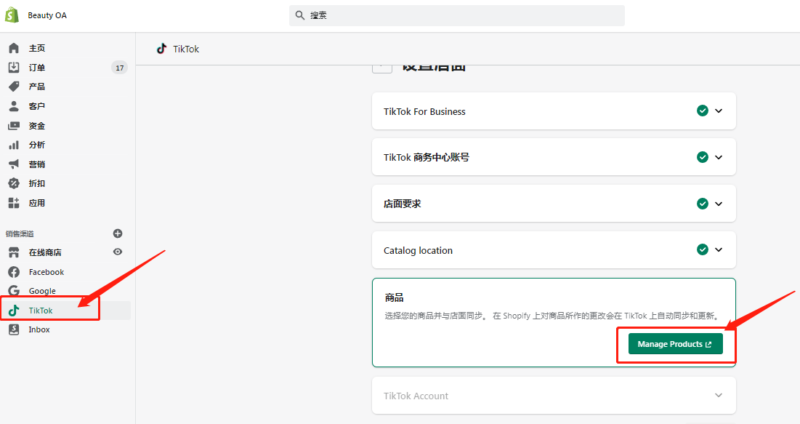Open the Customers (客户) person icon
The image size is (800, 424).
tap(13, 106)
